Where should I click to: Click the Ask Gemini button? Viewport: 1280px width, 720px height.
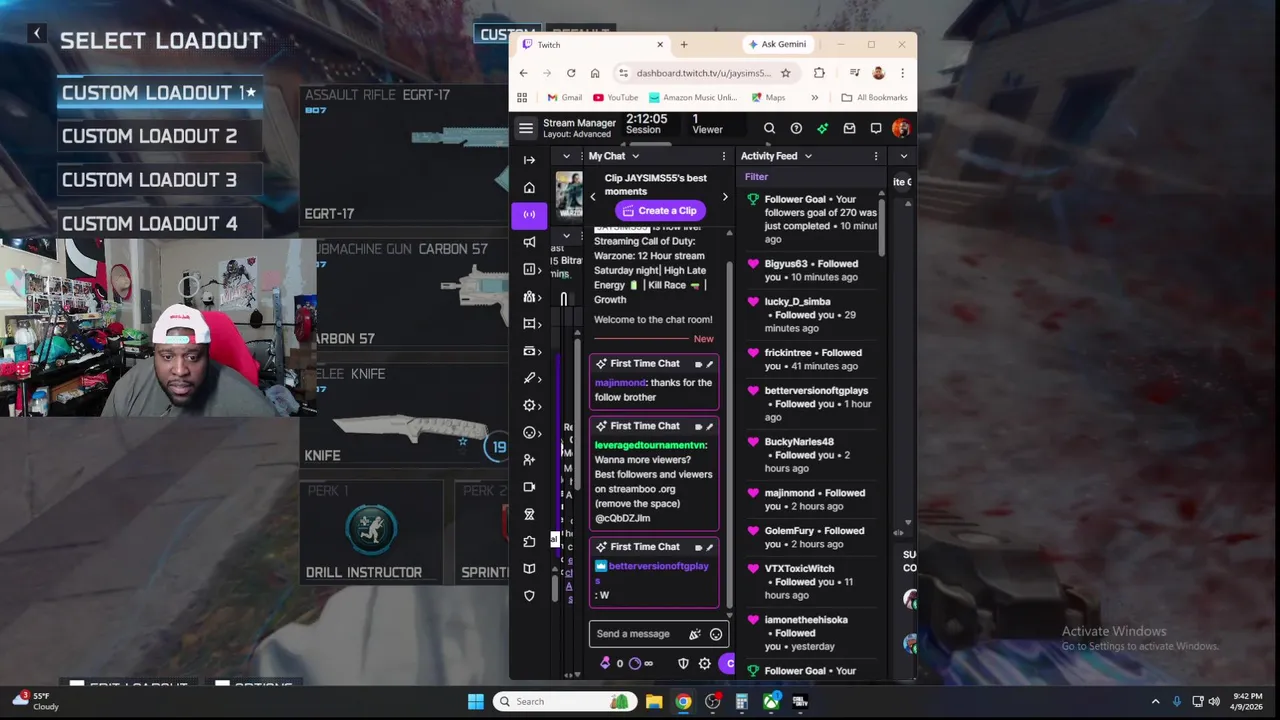(x=777, y=45)
